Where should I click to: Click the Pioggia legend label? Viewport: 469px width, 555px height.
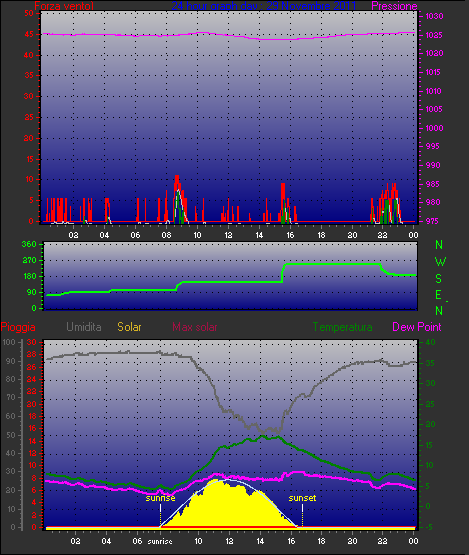click(18, 327)
